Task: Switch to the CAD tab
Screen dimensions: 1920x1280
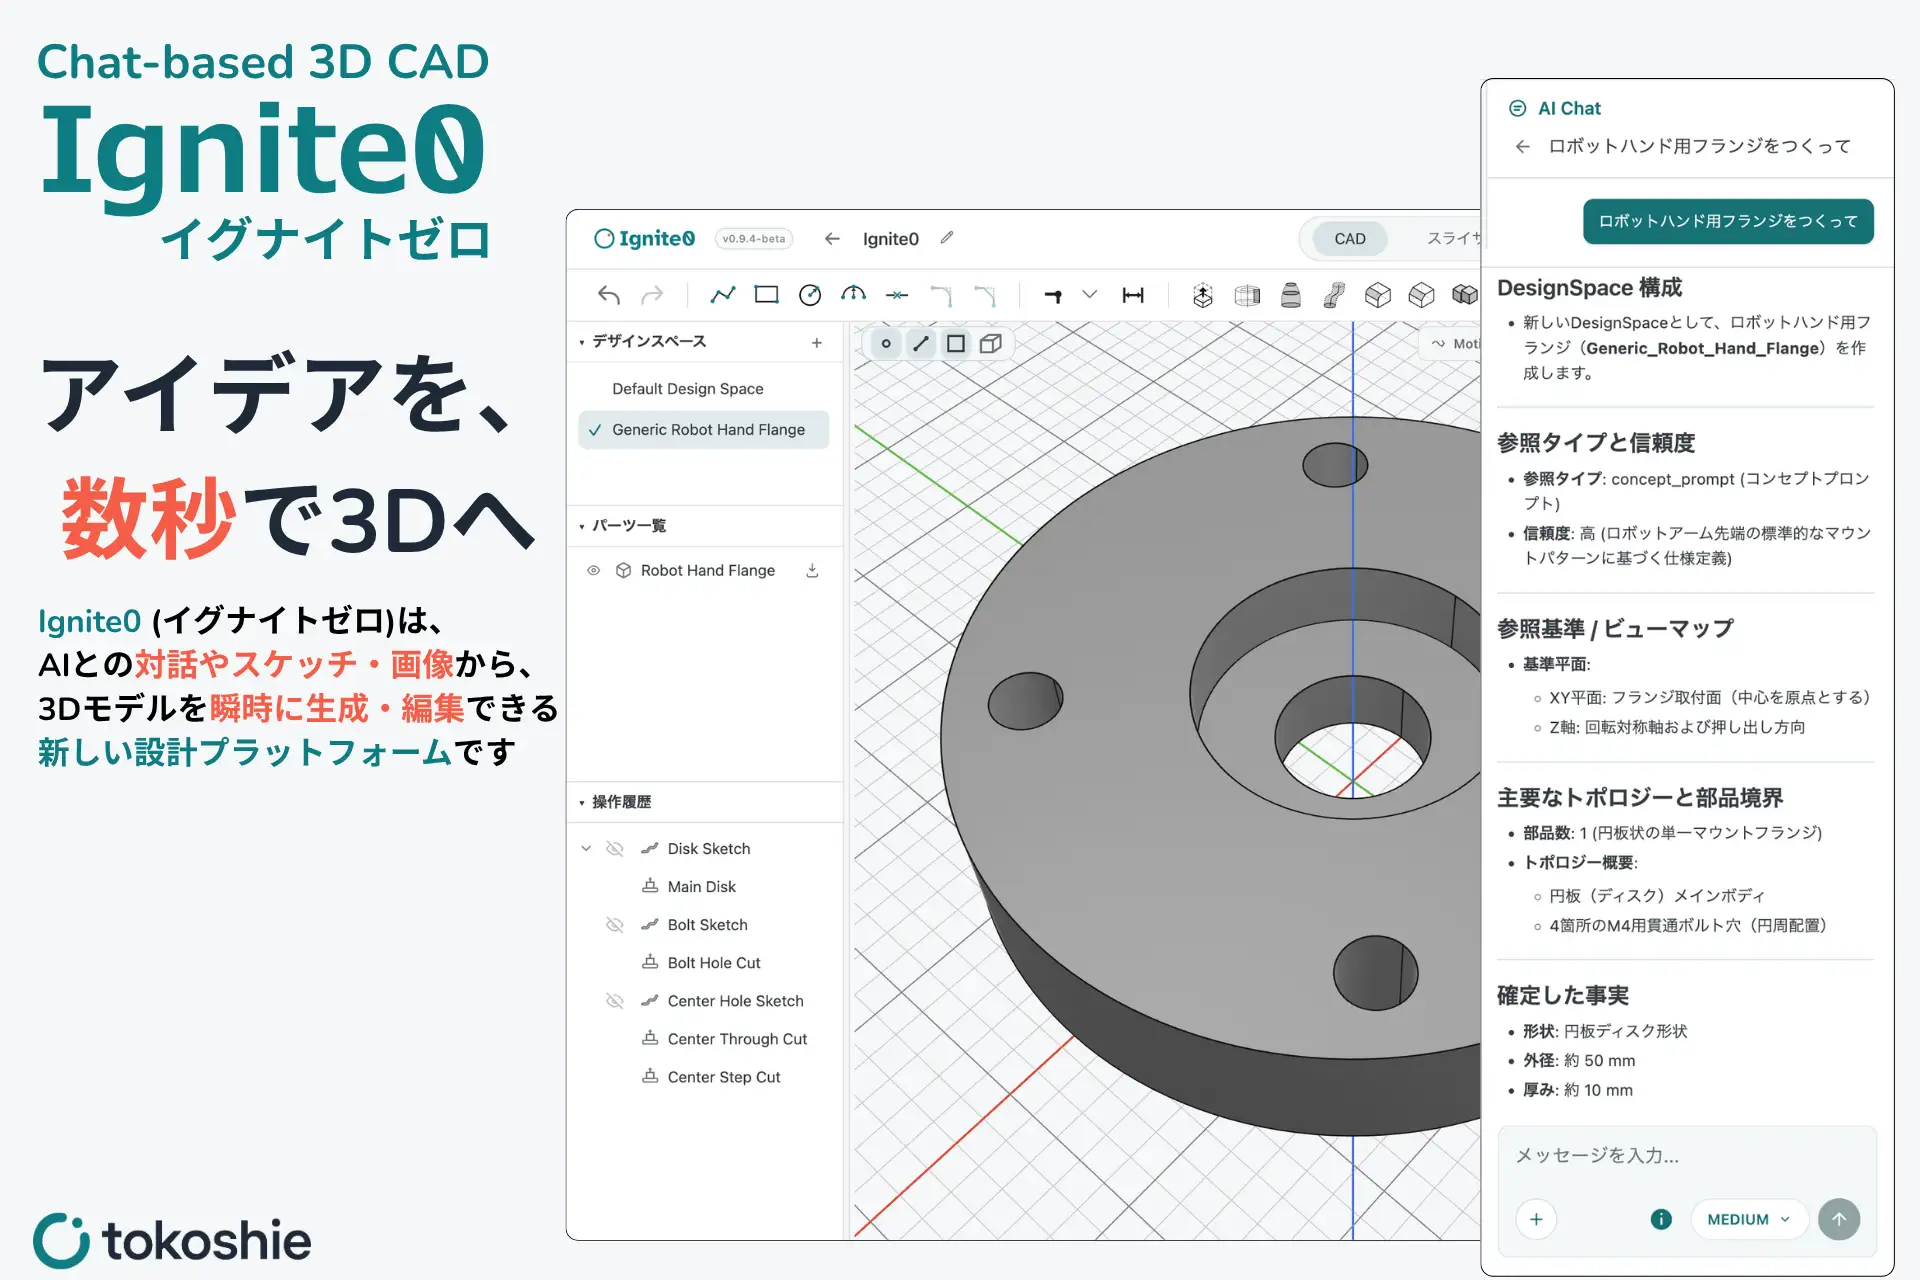Action: tap(1349, 239)
